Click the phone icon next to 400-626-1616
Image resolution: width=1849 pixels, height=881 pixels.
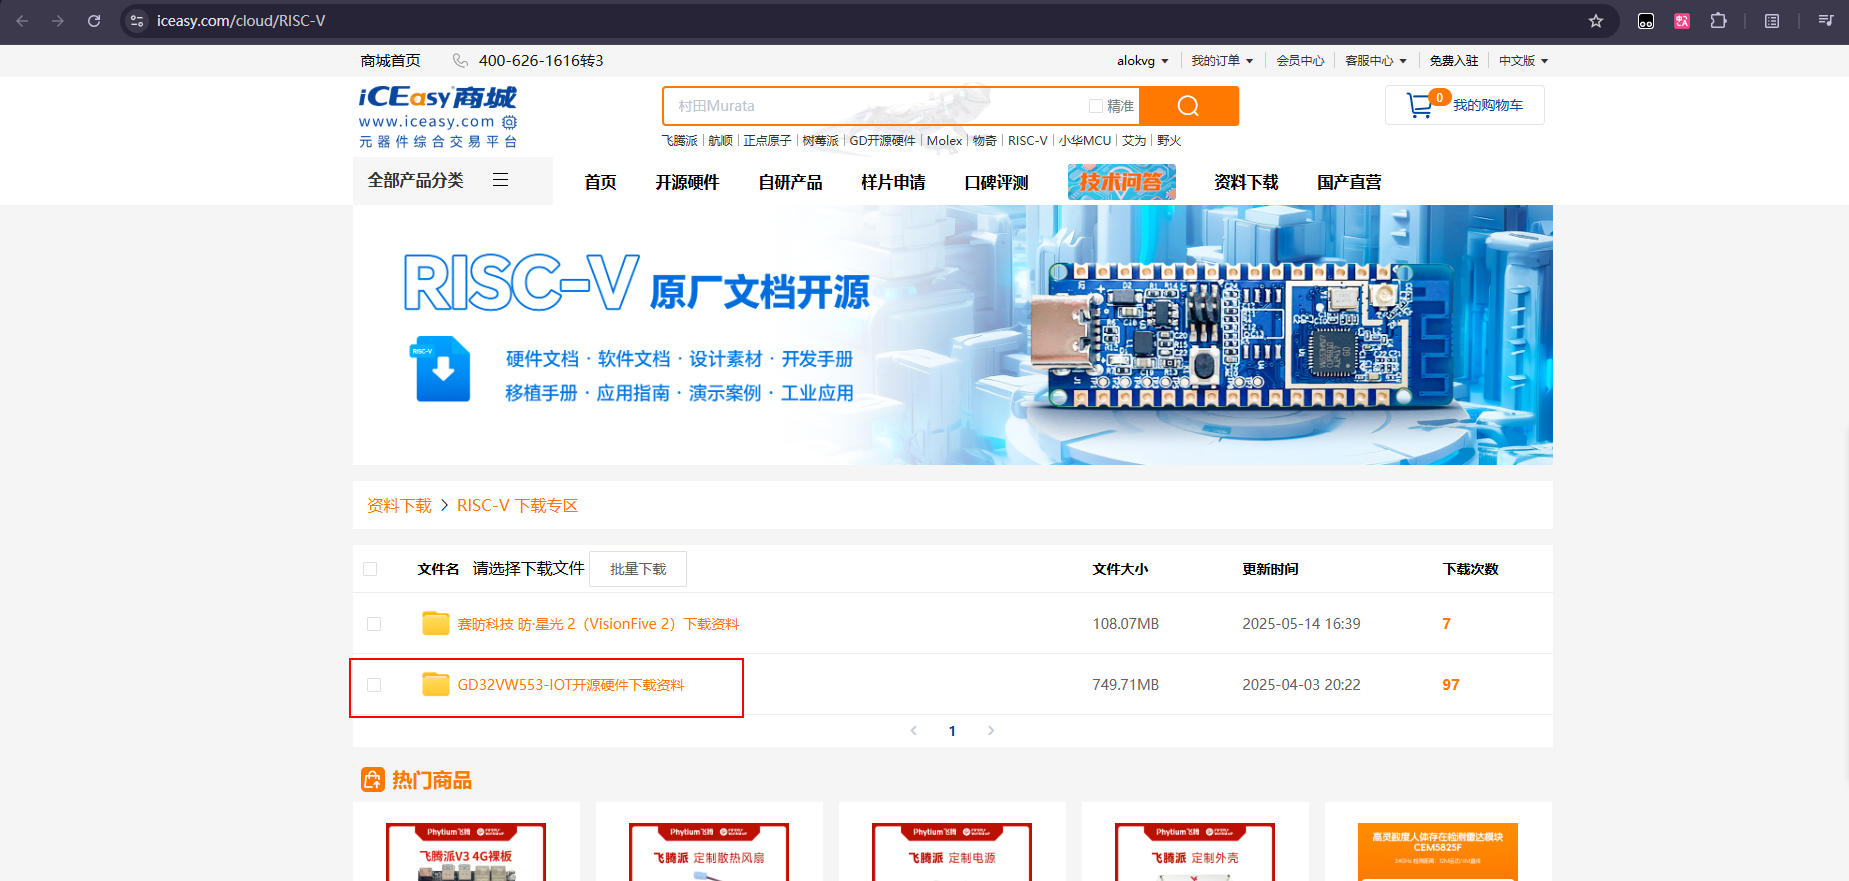click(x=460, y=61)
